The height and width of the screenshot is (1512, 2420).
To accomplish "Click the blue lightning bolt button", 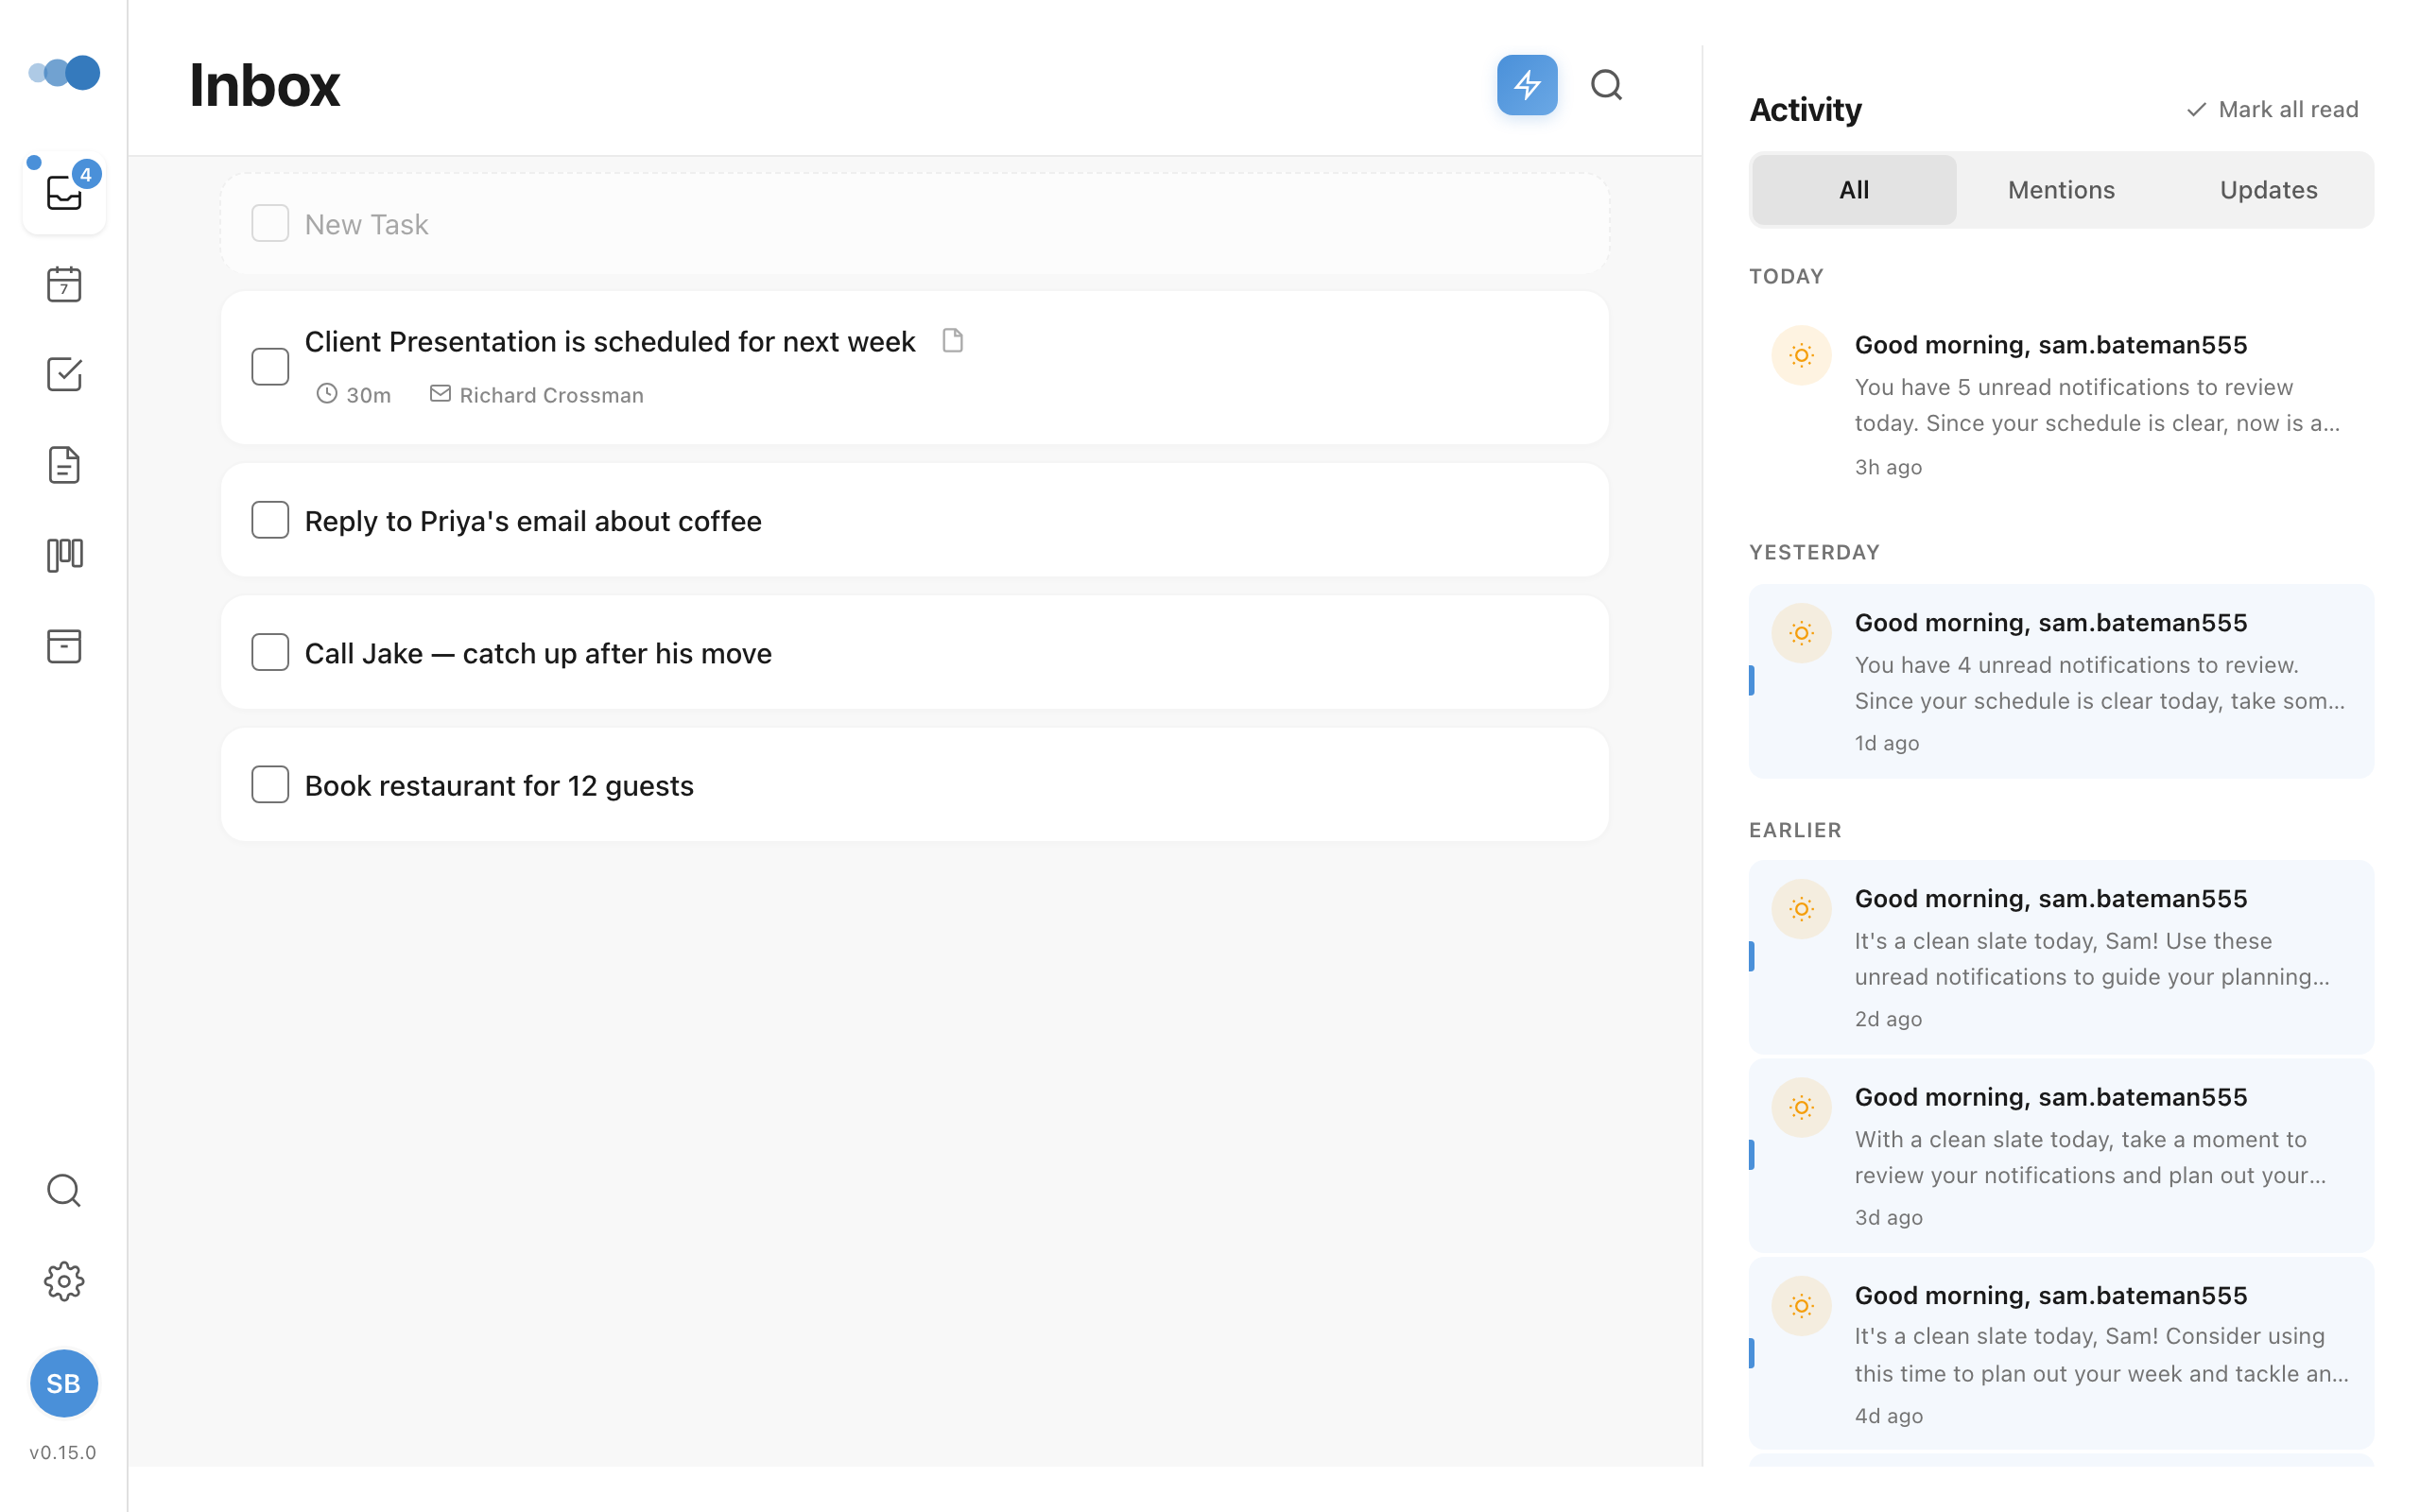I will [x=1526, y=85].
